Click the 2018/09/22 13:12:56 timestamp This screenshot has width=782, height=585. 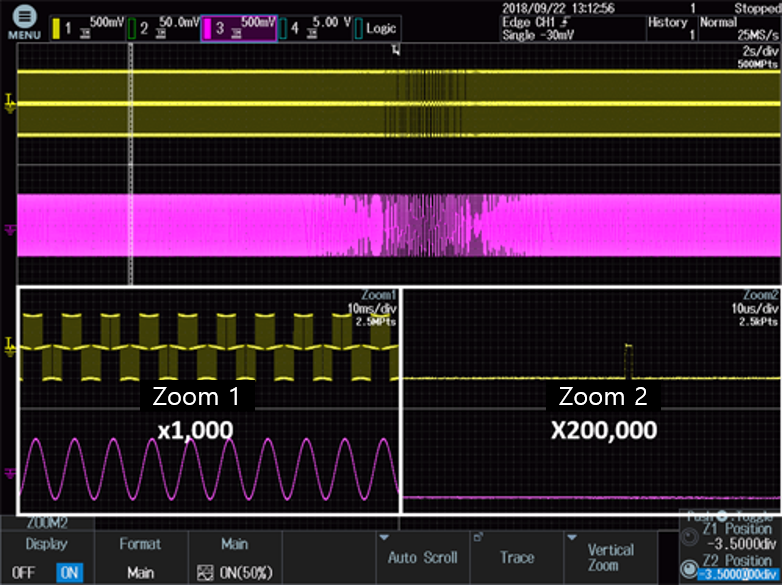[558, 8]
